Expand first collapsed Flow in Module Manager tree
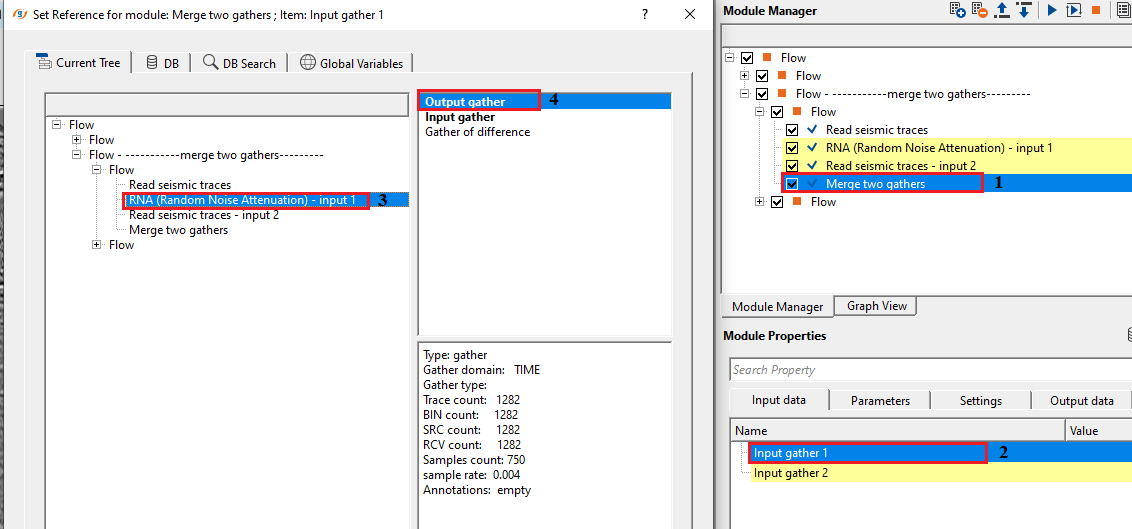The image size is (1132, 529). (745, 76)
